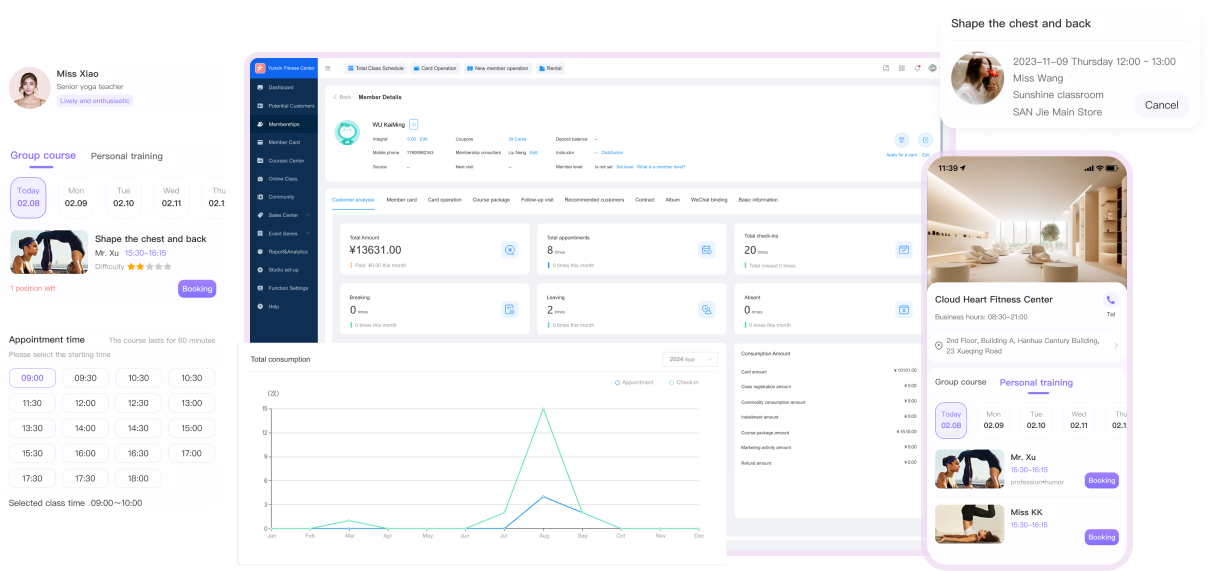Click the Total Amount card icon
Image resolution: width=1210 pixels, height=571 pixels.
tap(510, 250)
